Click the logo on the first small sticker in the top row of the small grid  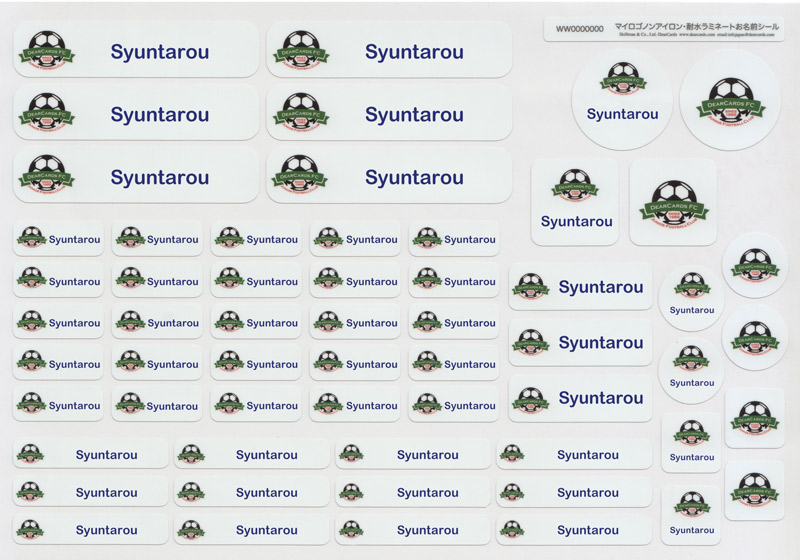(x=31, y=238)
